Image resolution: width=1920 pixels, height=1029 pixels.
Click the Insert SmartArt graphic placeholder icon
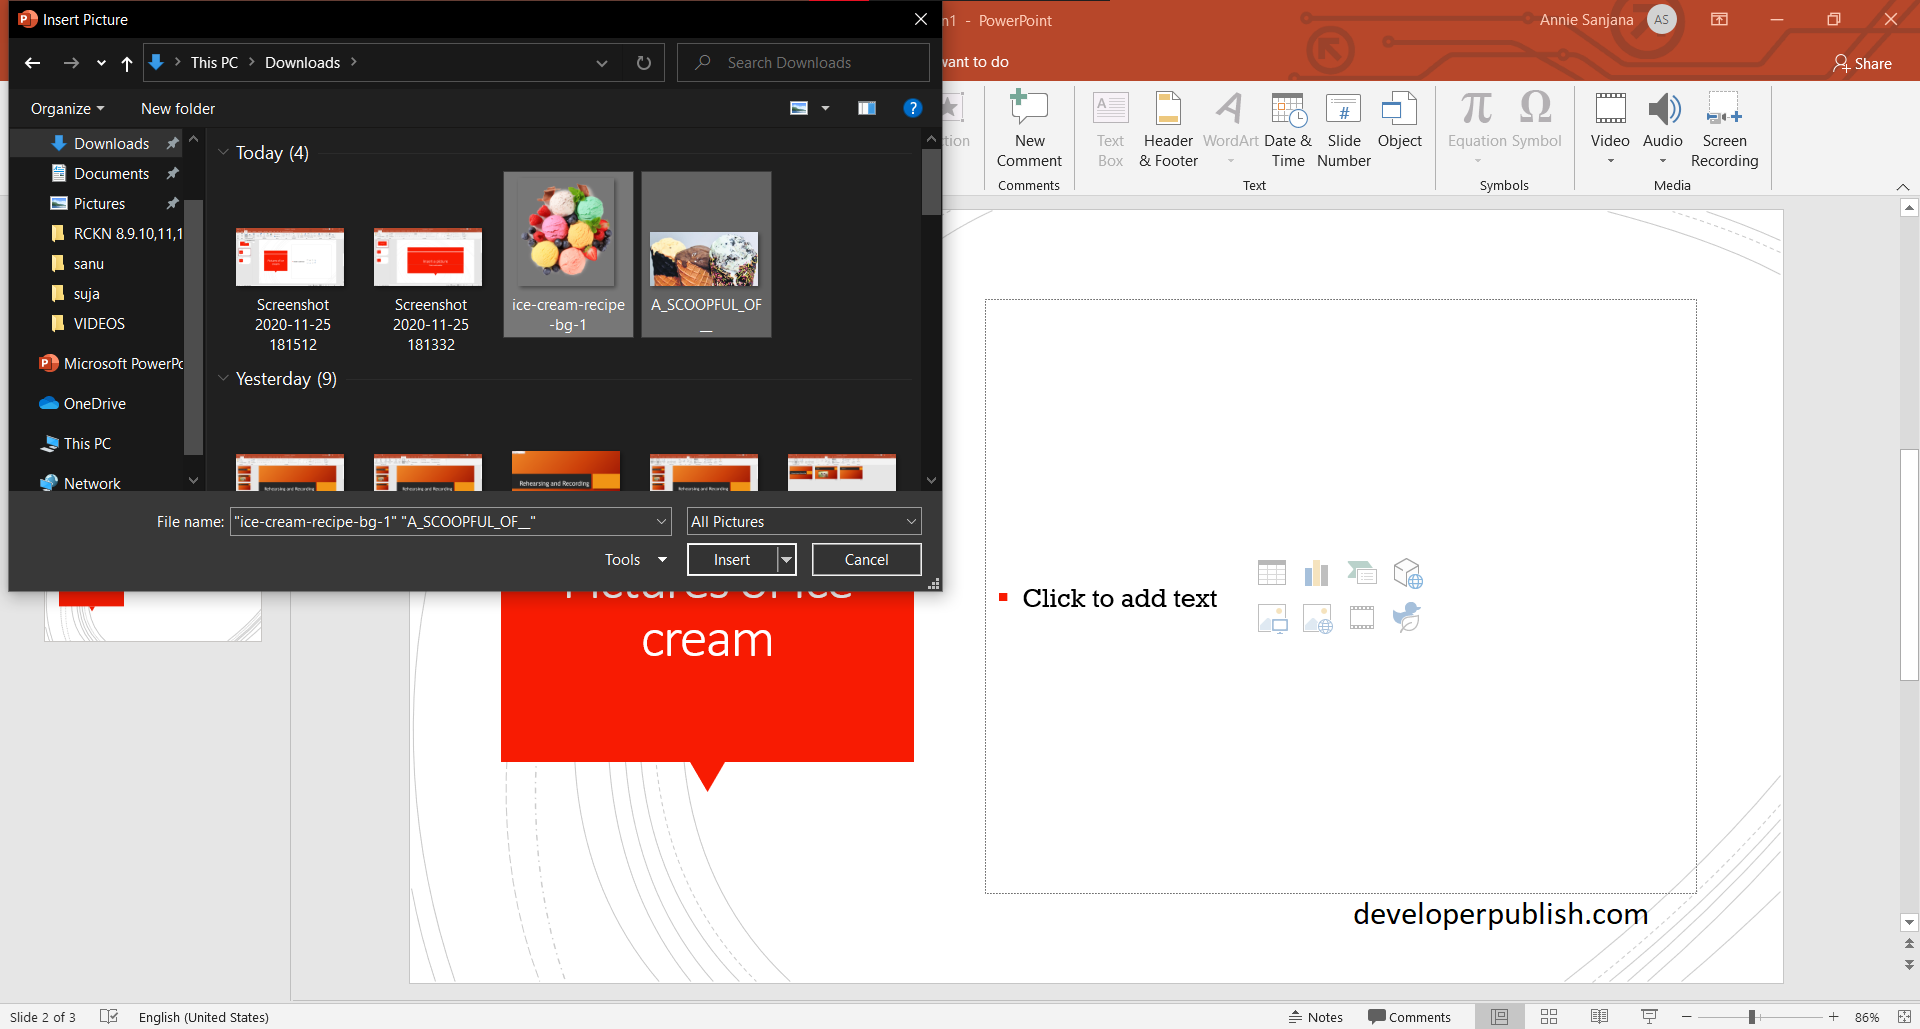[x=1362, y=573]
